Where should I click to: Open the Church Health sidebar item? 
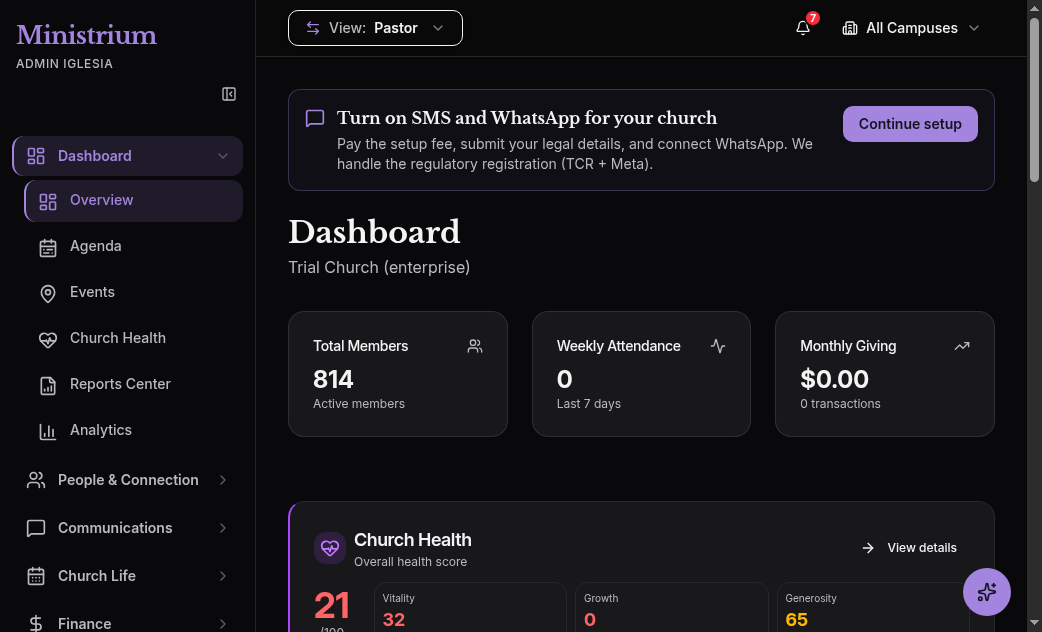(x=134, y=338)
